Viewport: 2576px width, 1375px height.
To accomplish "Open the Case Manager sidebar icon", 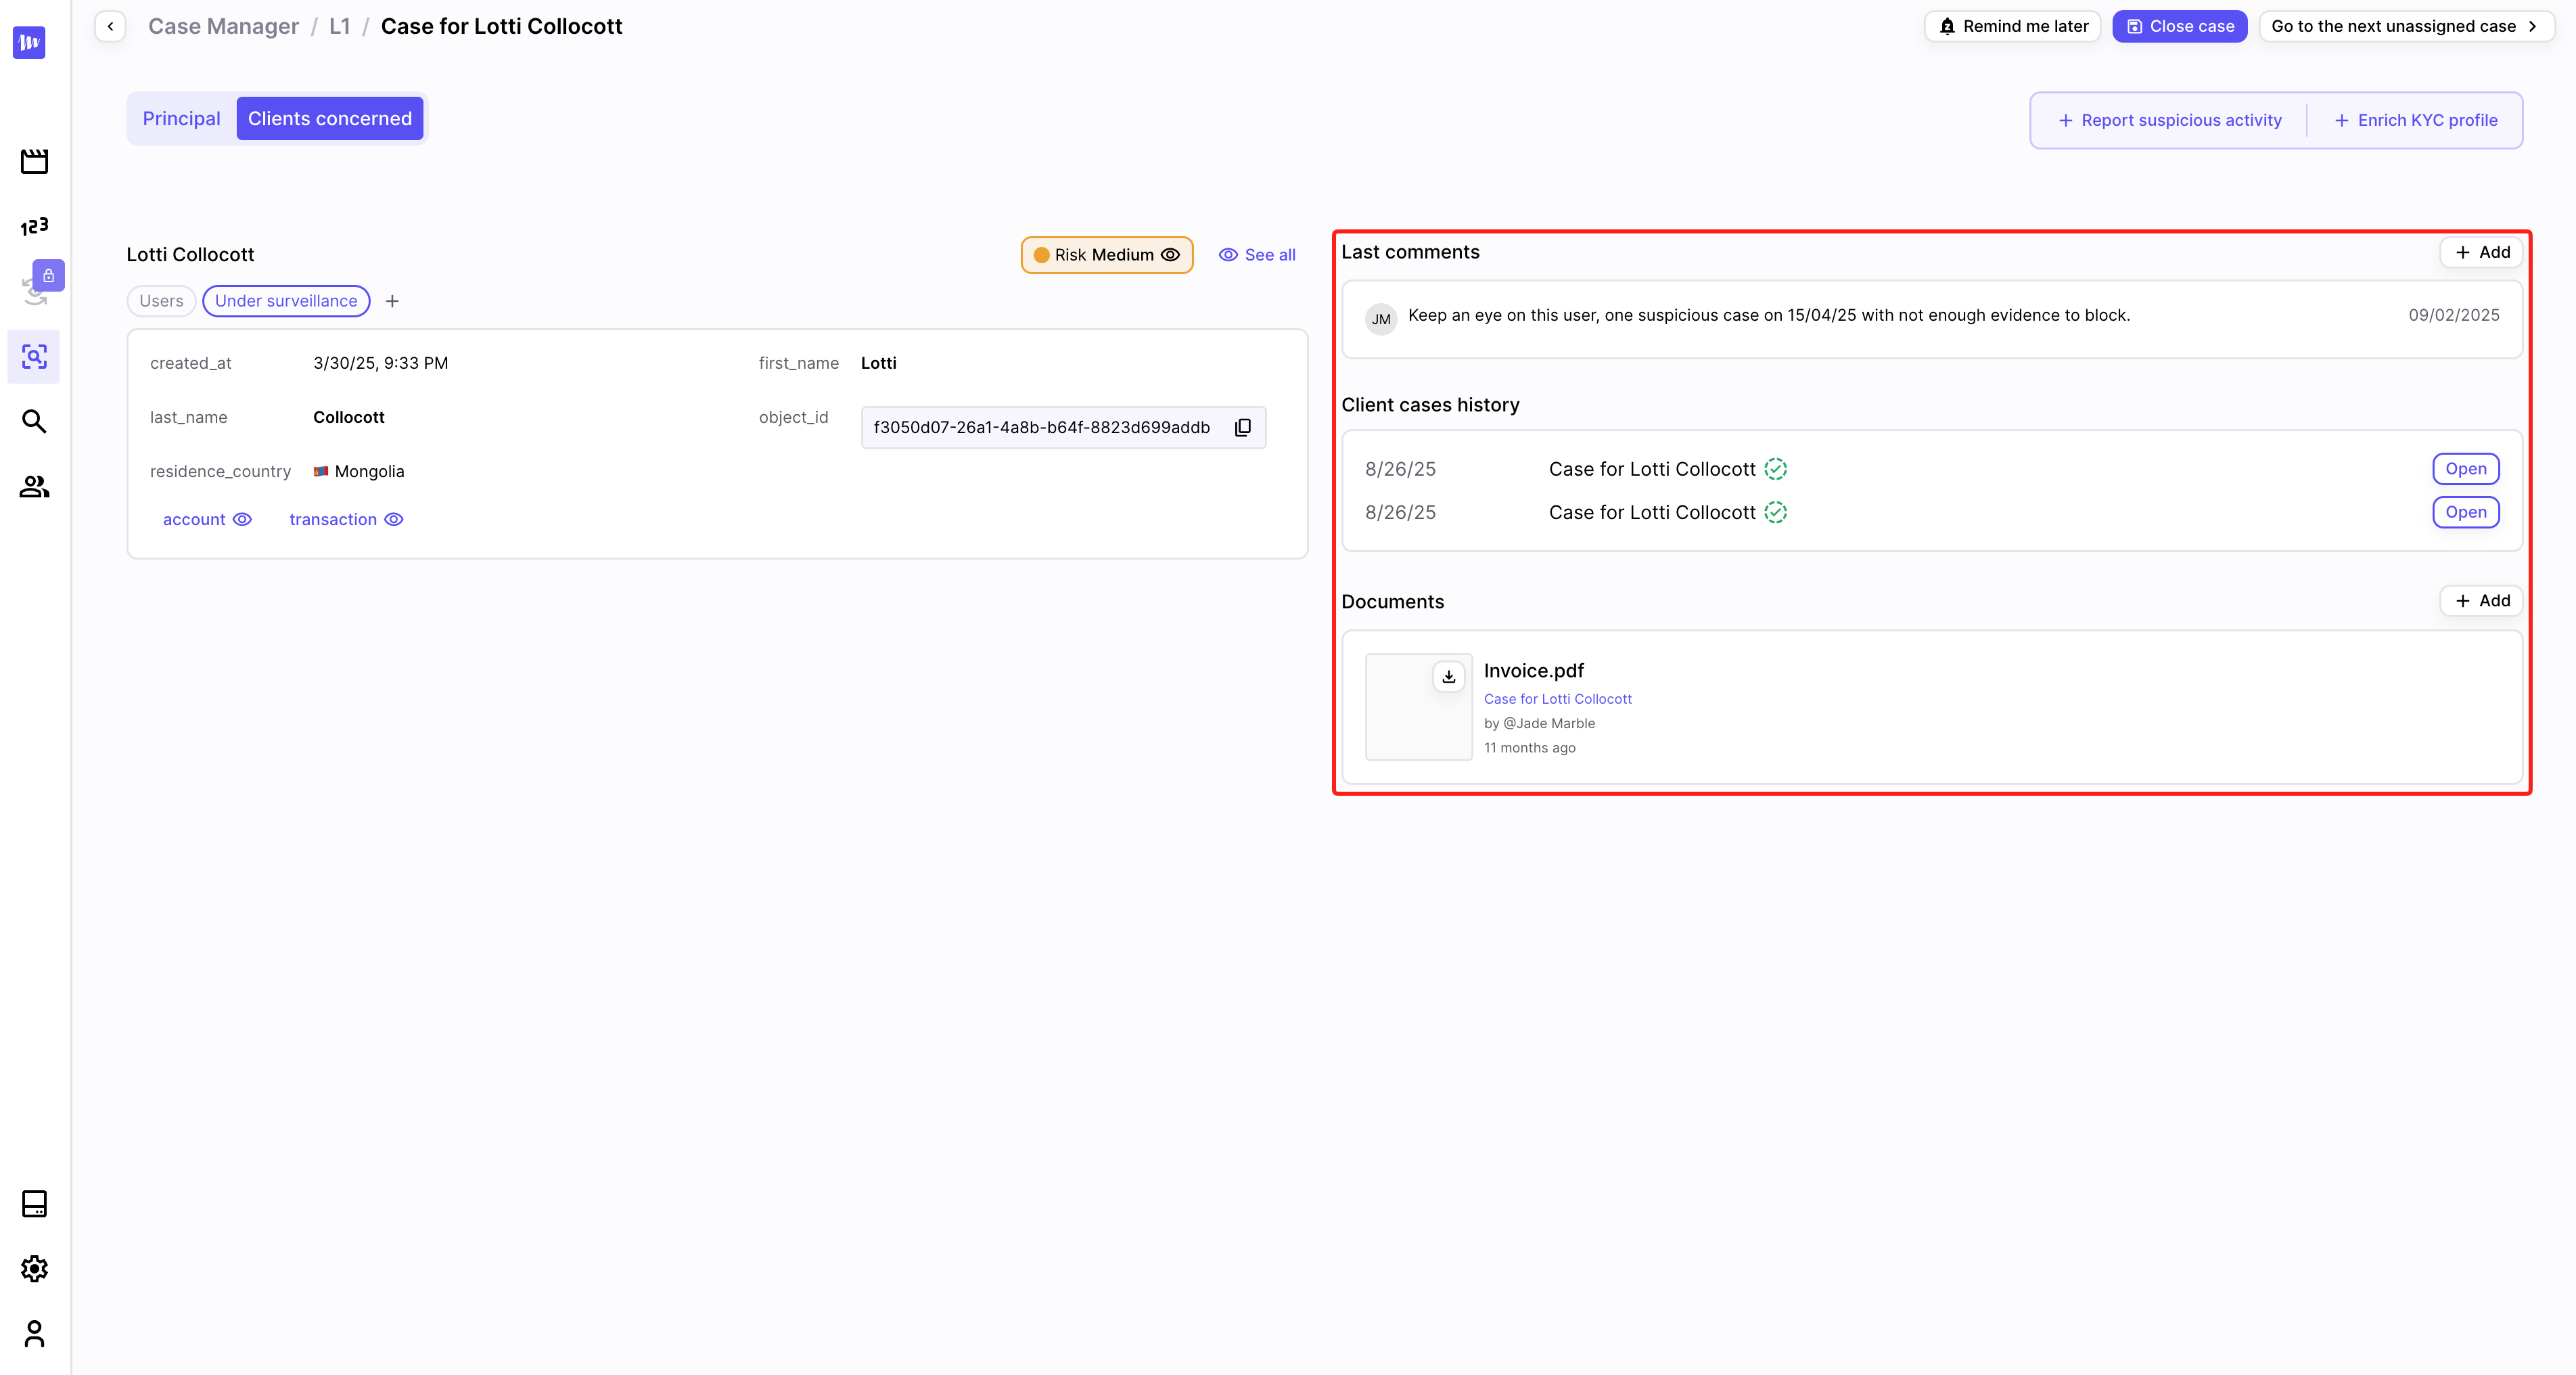I will [x=34, y=356].
